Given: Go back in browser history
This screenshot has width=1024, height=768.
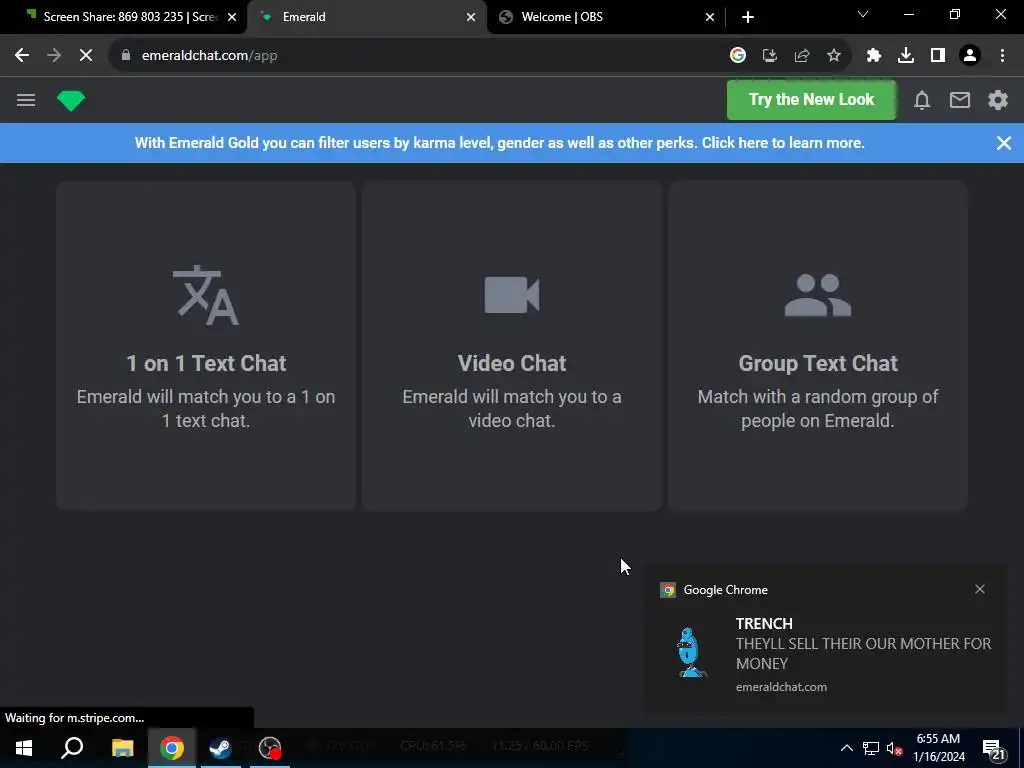Looking at the screenshot, I should pos(22,56).
